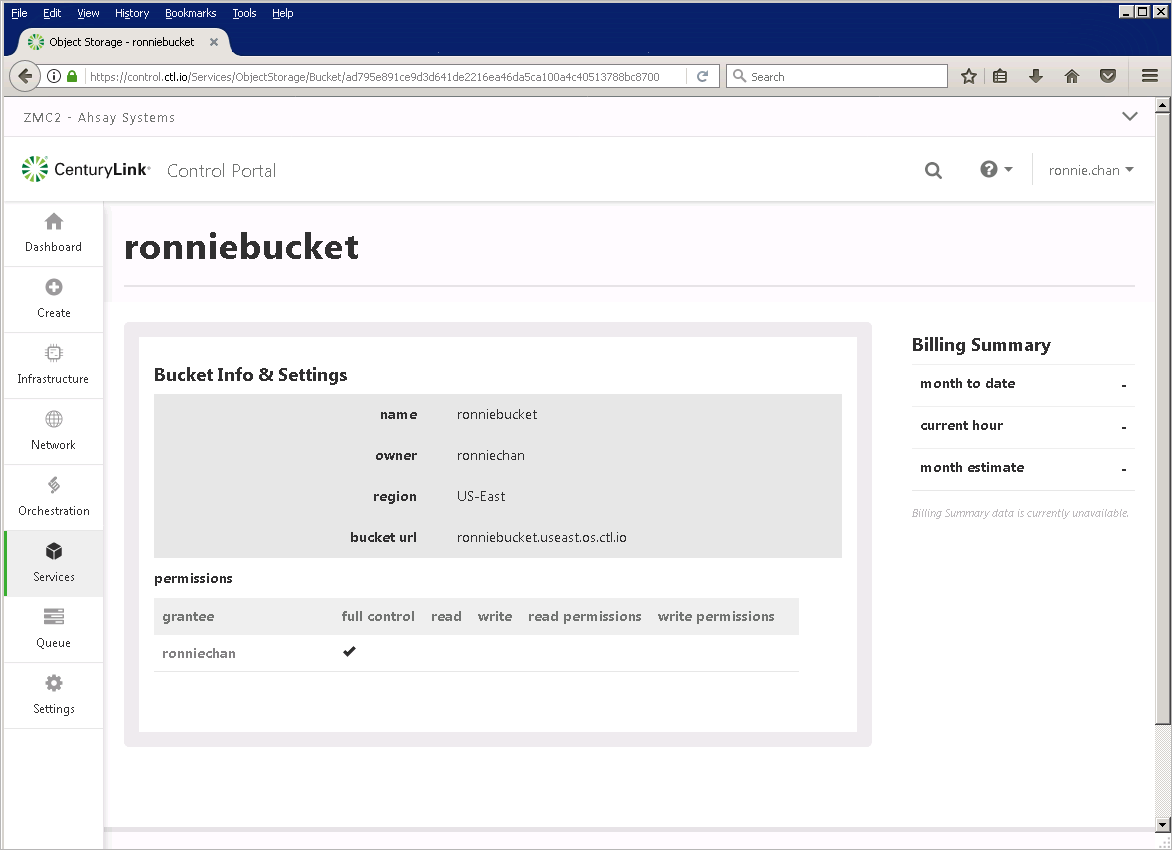Select the Services cube icon
1172x850 pixels.
[53, 551]
